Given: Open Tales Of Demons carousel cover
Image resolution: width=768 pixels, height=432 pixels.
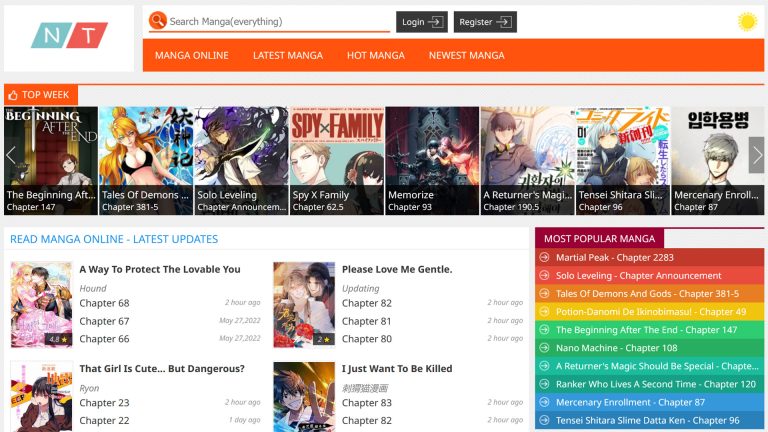Looking at the screenshot, I should pyautogui.click(x=146, y=161).
